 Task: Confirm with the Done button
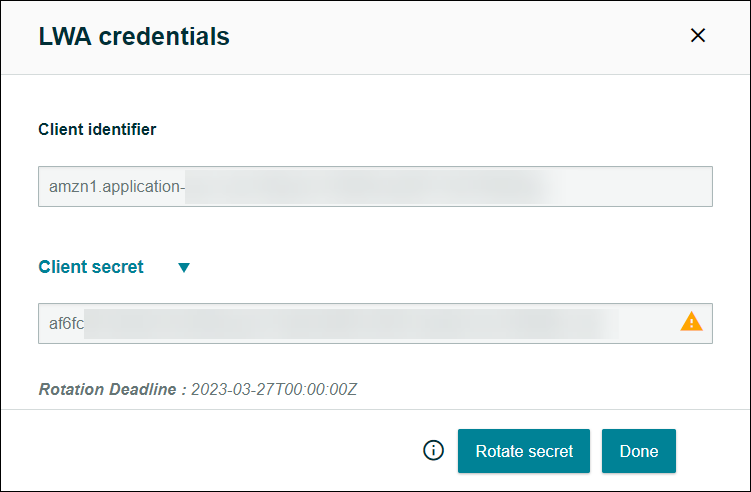[638, 451]
